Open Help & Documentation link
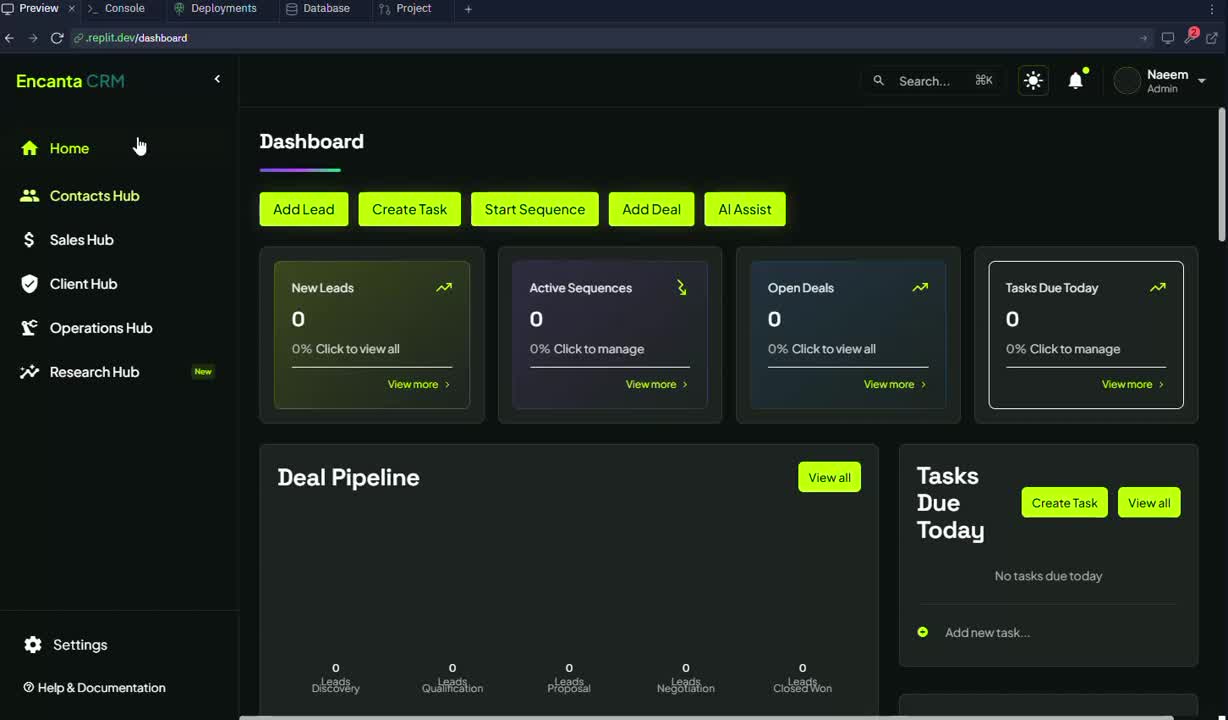 [94, 688]
